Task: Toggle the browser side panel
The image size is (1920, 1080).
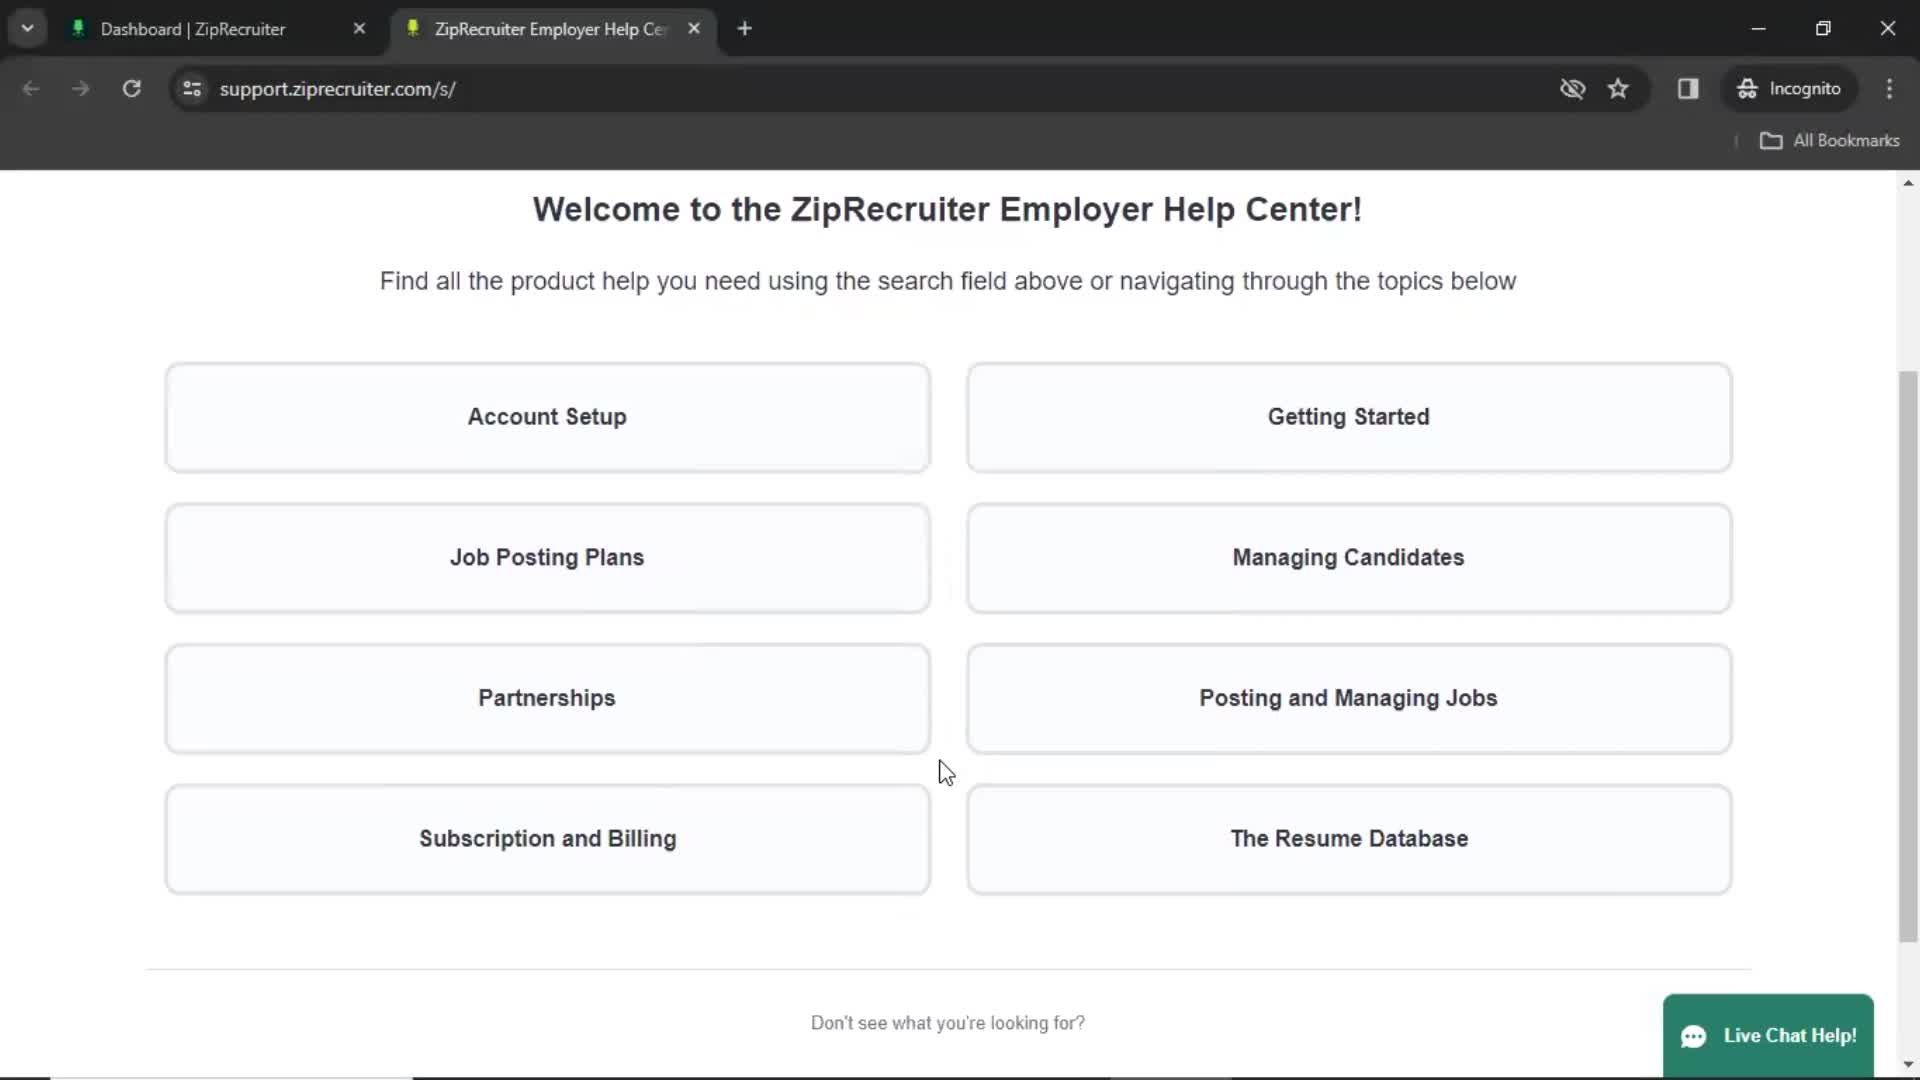Action: point(1688,89)
